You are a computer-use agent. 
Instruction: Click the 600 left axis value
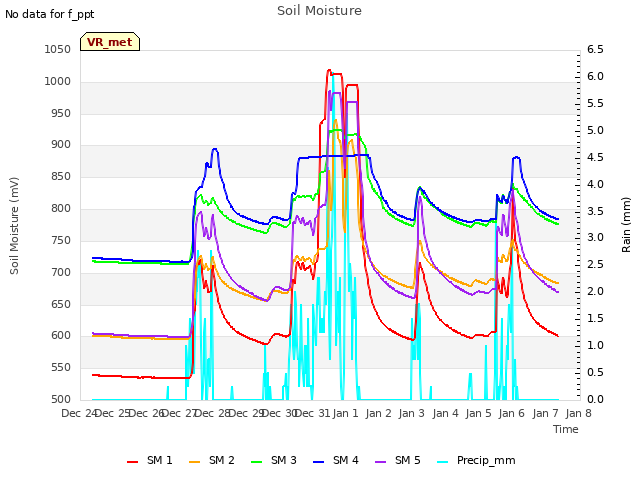61,336
